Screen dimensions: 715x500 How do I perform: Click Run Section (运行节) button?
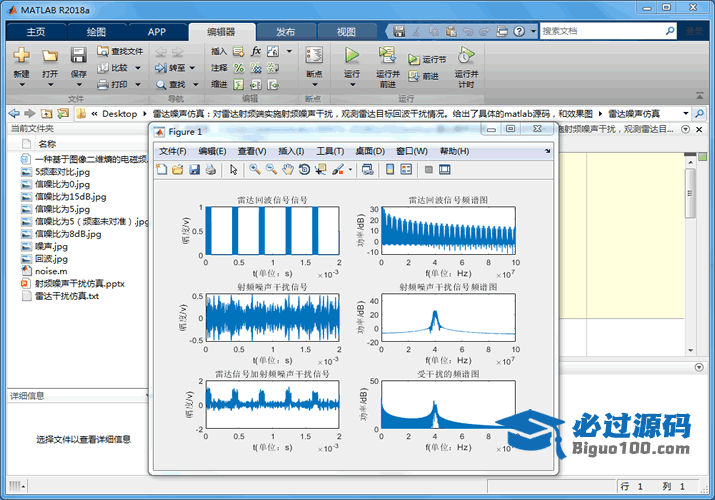pos(427,59)
